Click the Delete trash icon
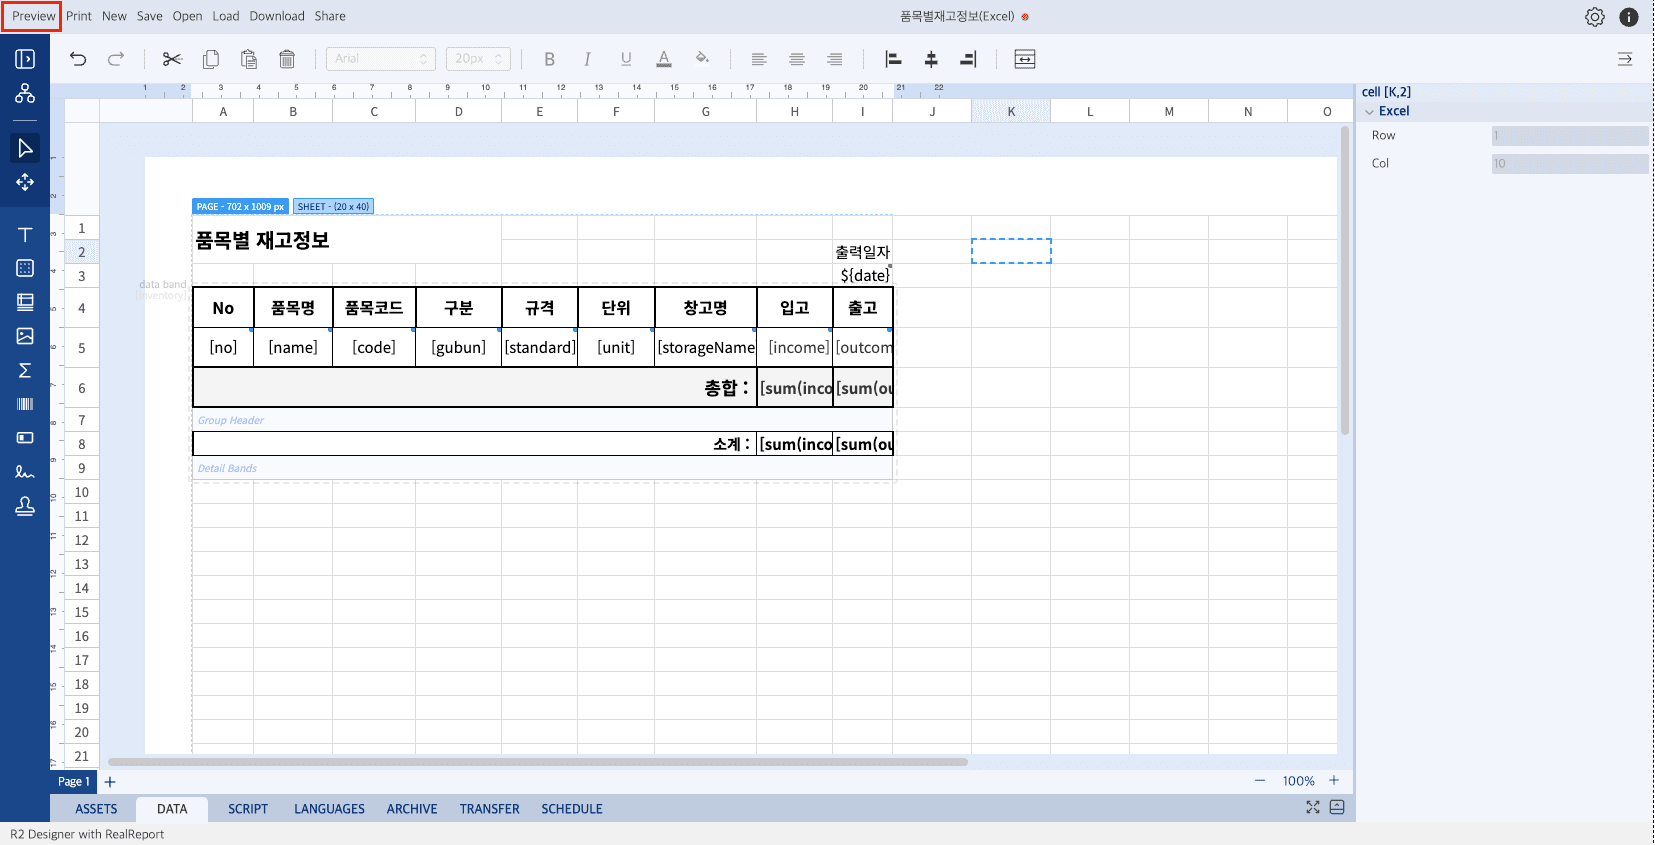The image size is (1655, 845). 287,59
